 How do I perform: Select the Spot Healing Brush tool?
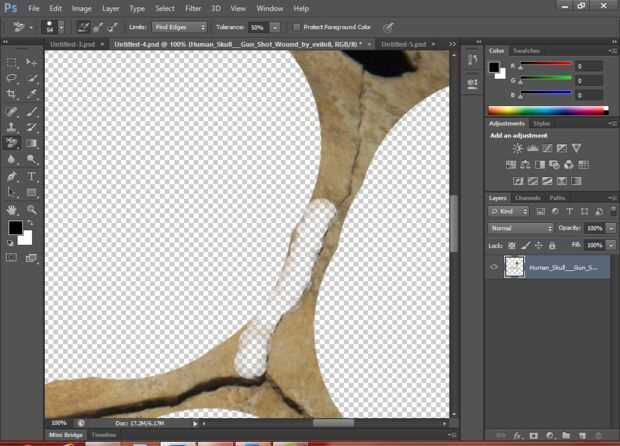(x=11, y=111)
